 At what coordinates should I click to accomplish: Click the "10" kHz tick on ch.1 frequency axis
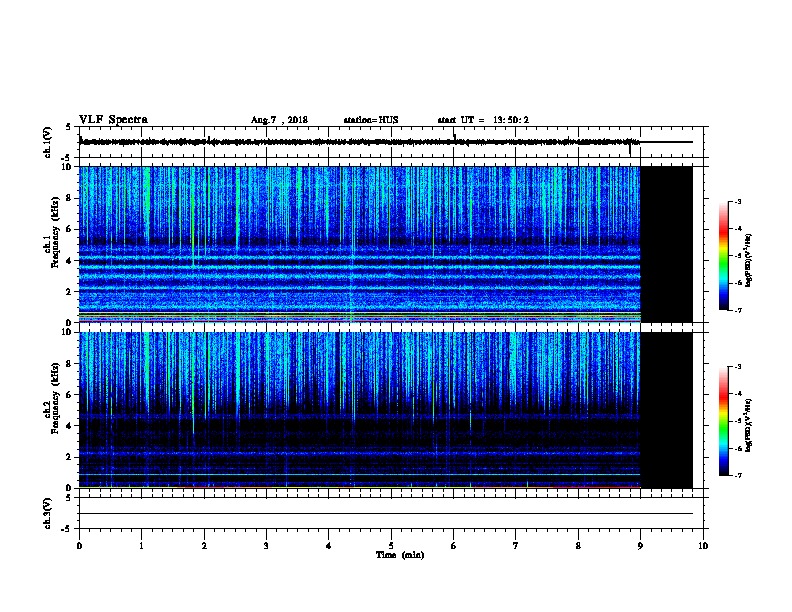68,167
